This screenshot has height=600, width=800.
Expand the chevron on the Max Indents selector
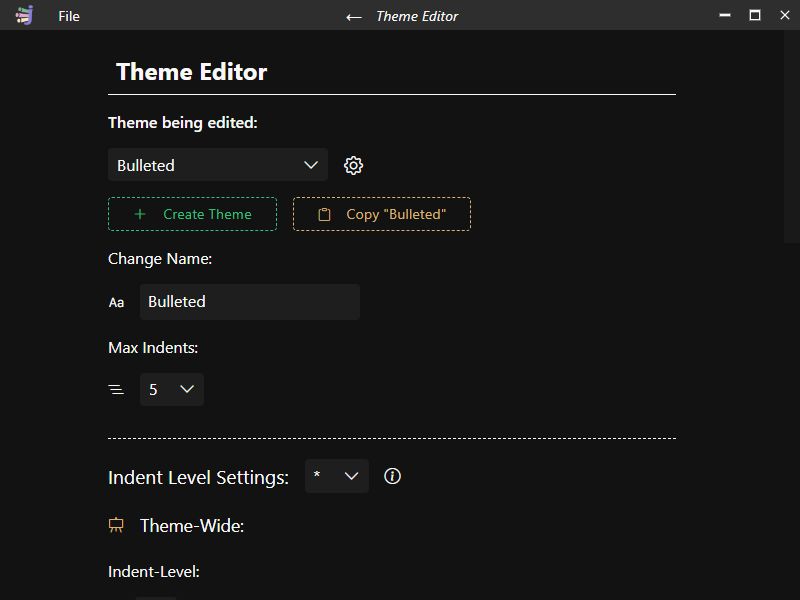(186, 389)
